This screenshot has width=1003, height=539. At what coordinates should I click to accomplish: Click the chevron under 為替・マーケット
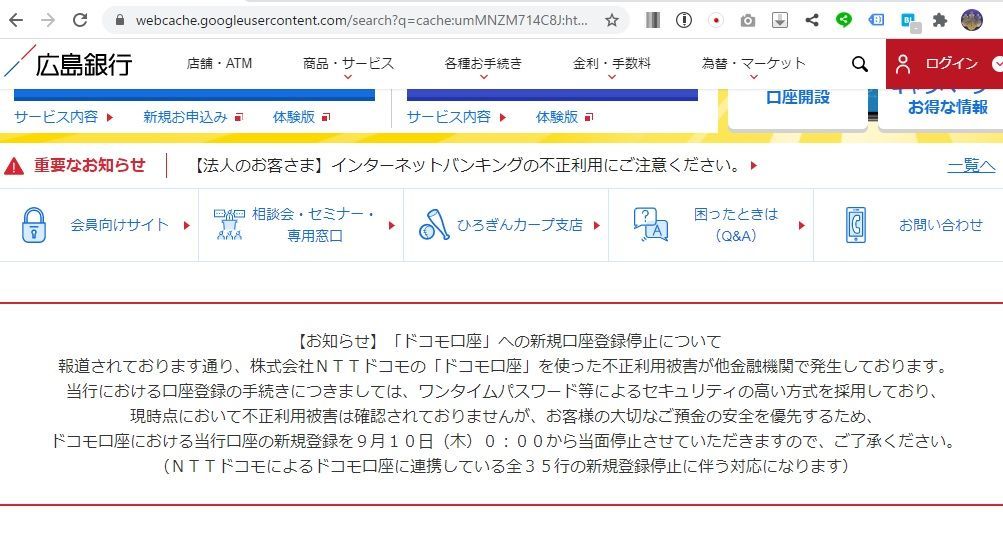[x=754, y=77]
